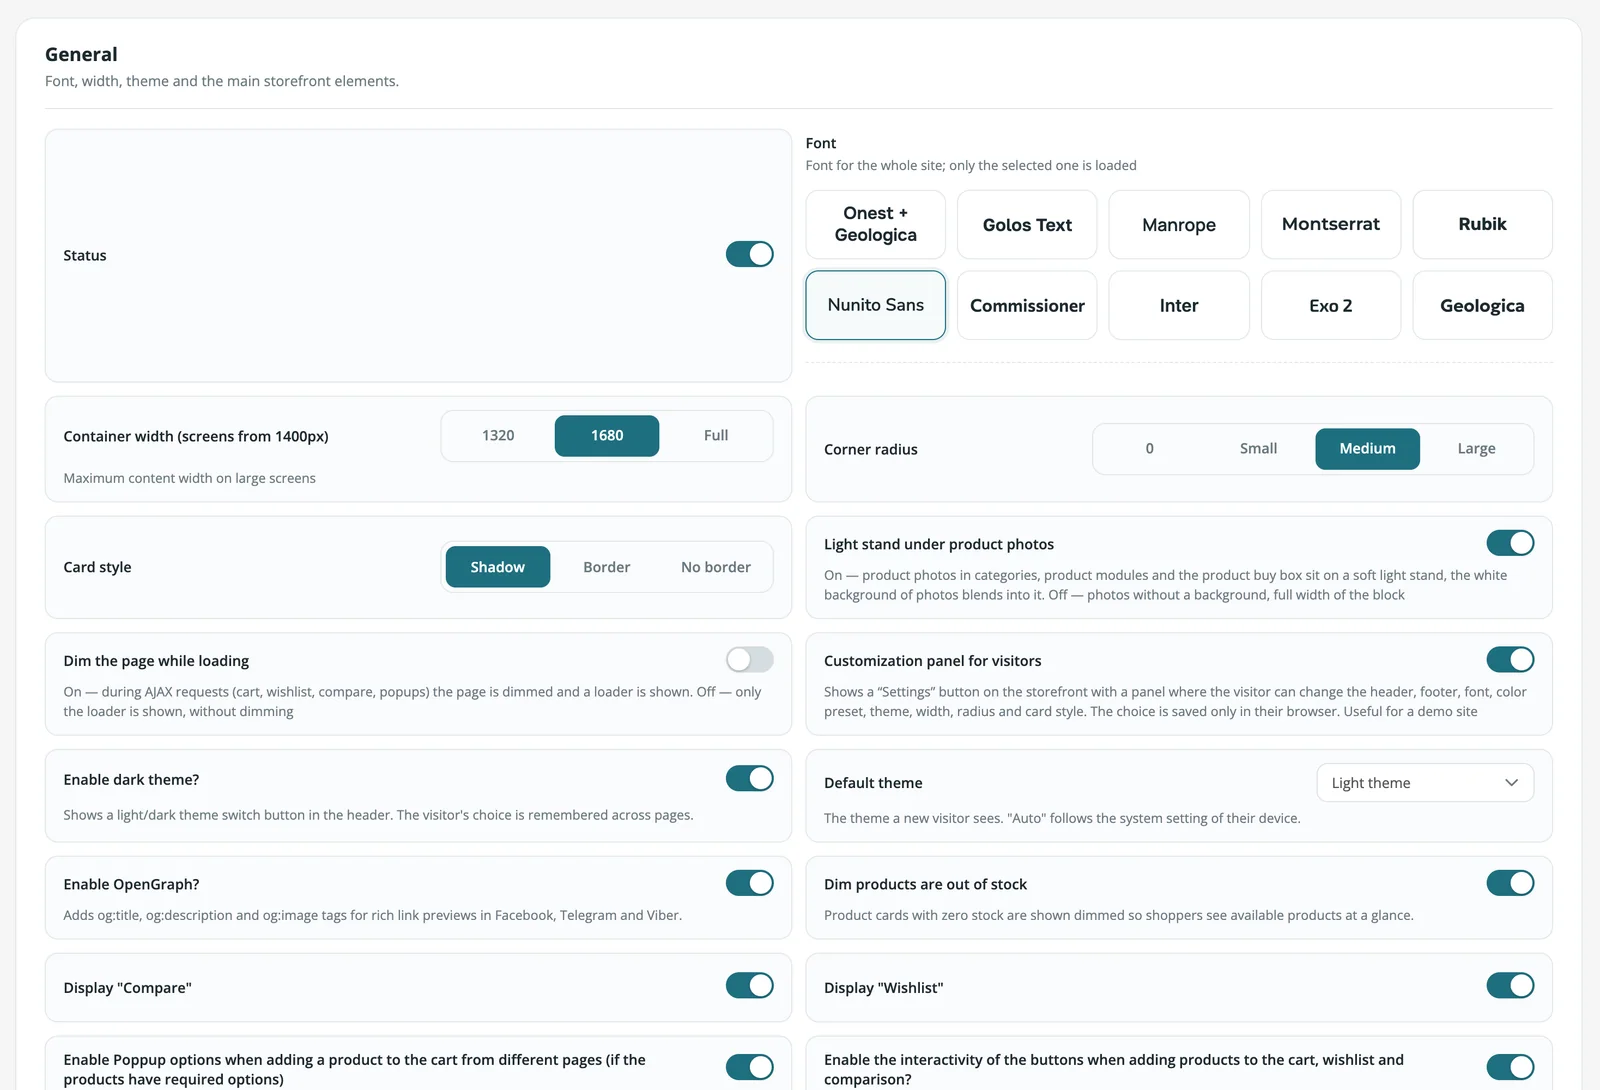The image size is (1600, 1090).
Task: Enable Dim the page while loading
Action: coord(749,659)
